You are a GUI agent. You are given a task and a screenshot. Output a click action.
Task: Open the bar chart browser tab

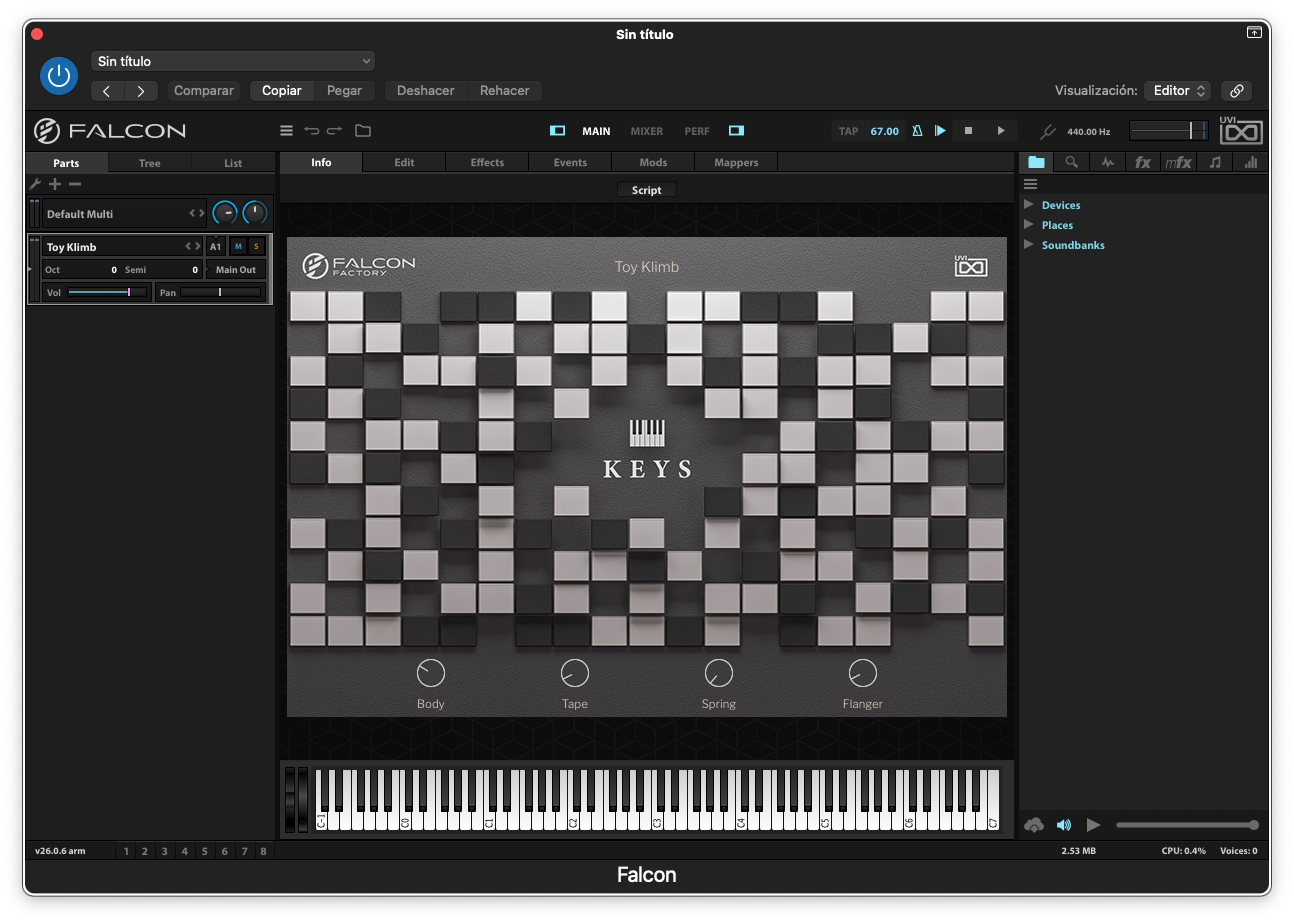1251,162
